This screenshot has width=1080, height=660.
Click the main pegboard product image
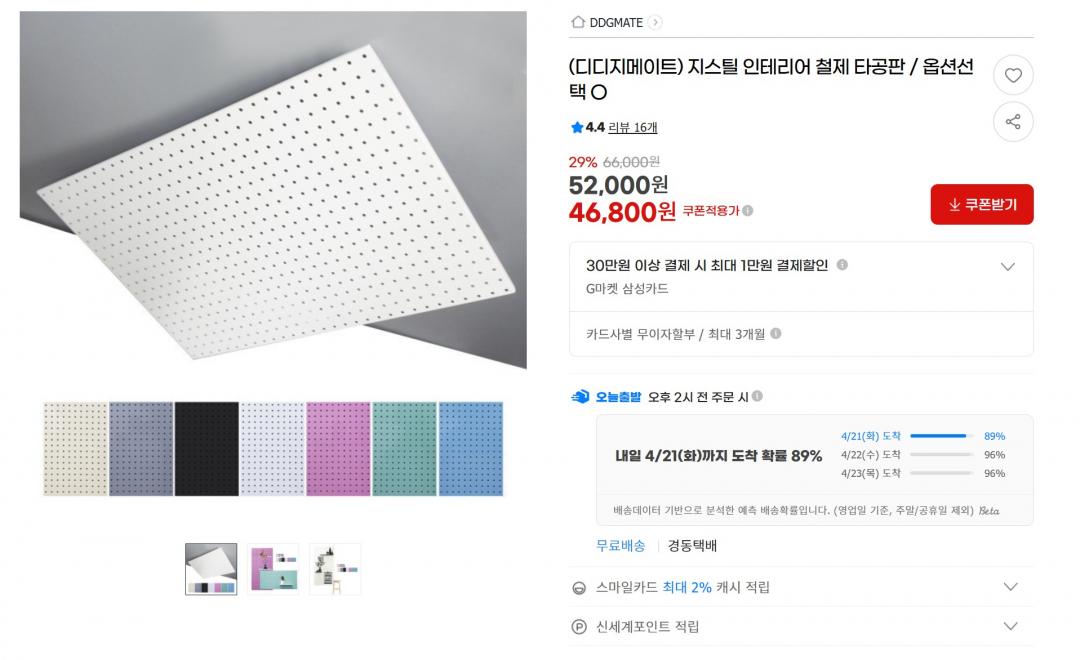point(273,190)
